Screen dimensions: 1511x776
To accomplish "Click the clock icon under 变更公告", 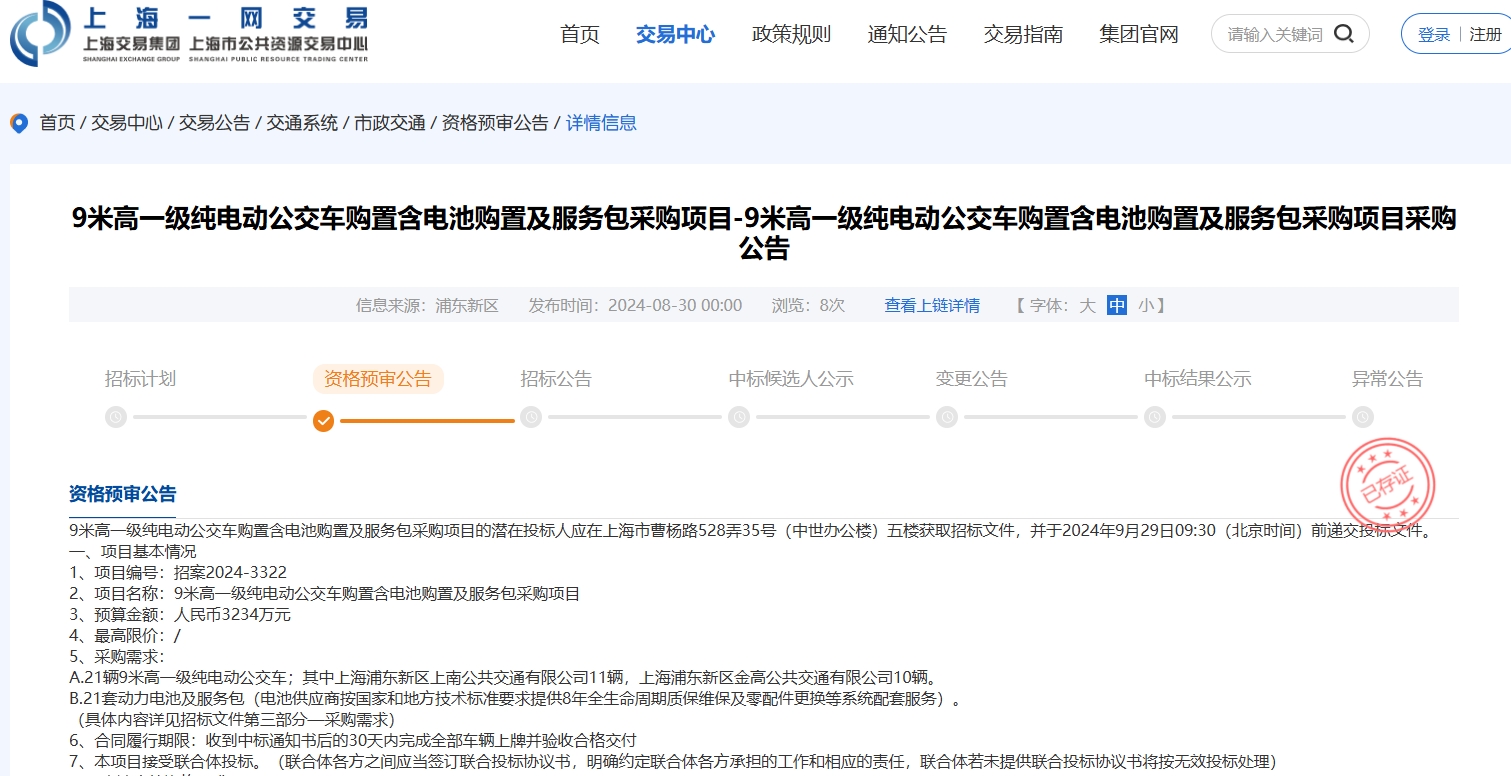I will pyautogui.click(x=947, y=417).
